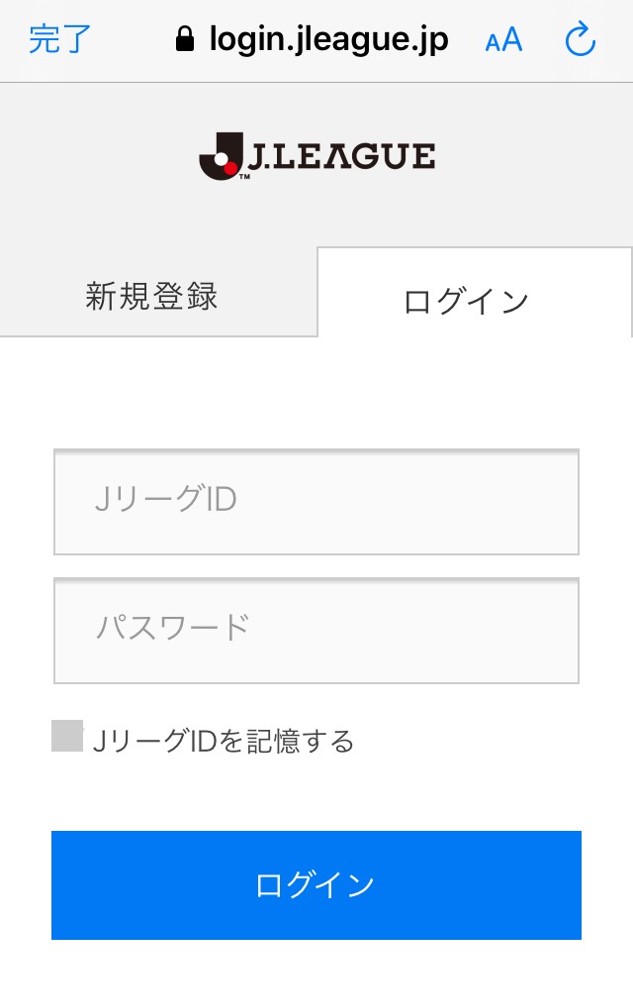Select the ログイン tab
The image size is (633, 992).
click(x=466, y=301)
